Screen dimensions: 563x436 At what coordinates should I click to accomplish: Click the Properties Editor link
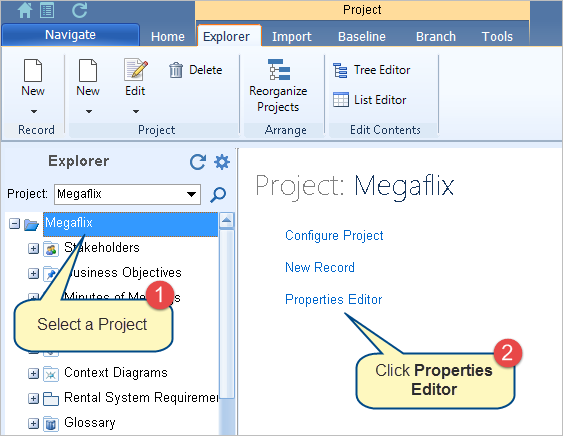[334, 299]
